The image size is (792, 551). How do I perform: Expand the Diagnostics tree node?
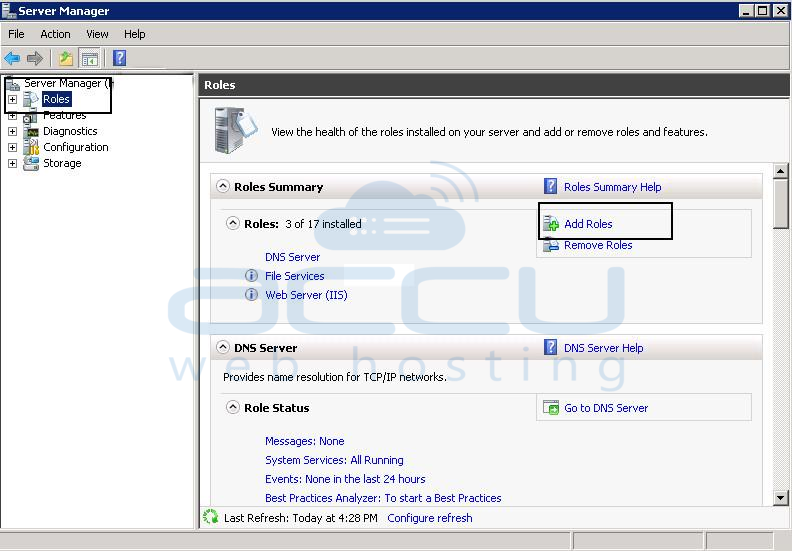(x=13, y=131)
